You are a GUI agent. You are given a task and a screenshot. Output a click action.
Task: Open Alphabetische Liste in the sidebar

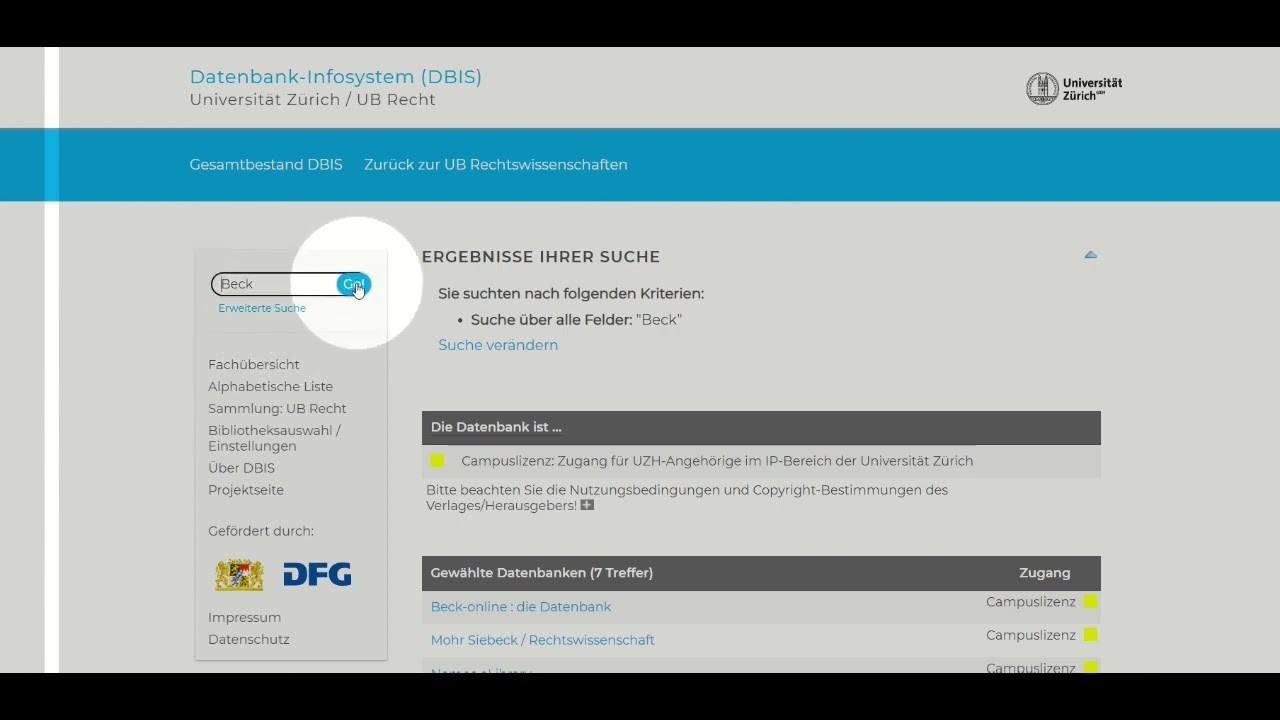270,387
